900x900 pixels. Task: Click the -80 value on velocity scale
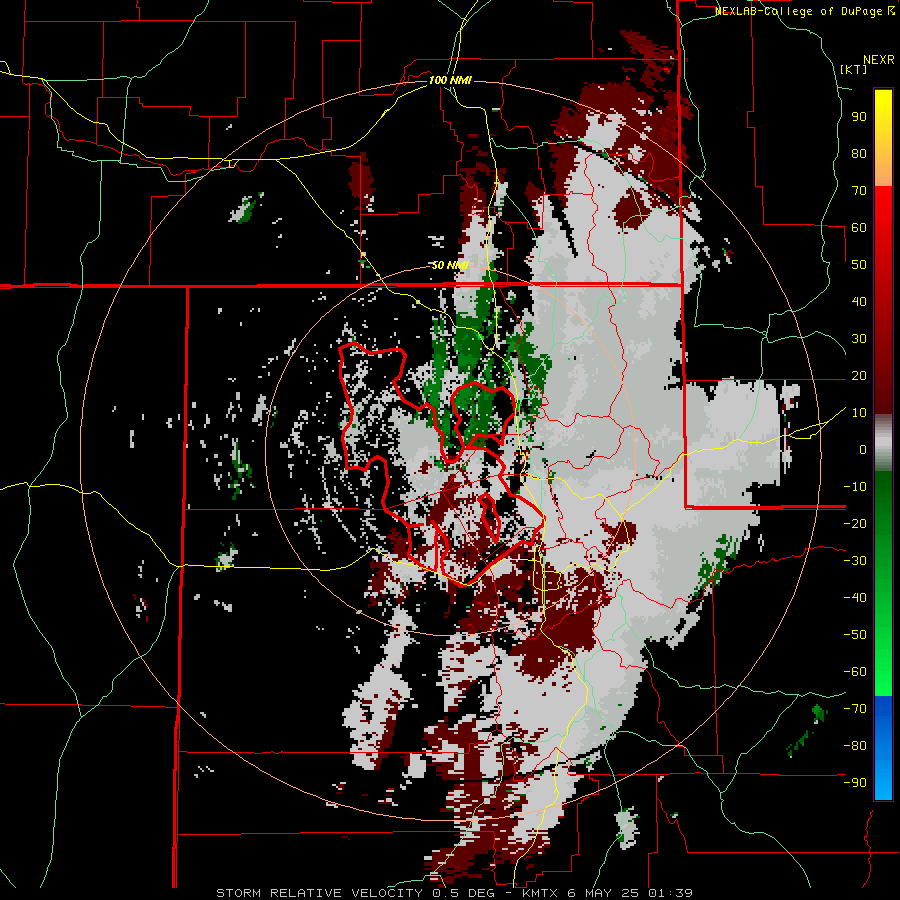click(855, 746)
